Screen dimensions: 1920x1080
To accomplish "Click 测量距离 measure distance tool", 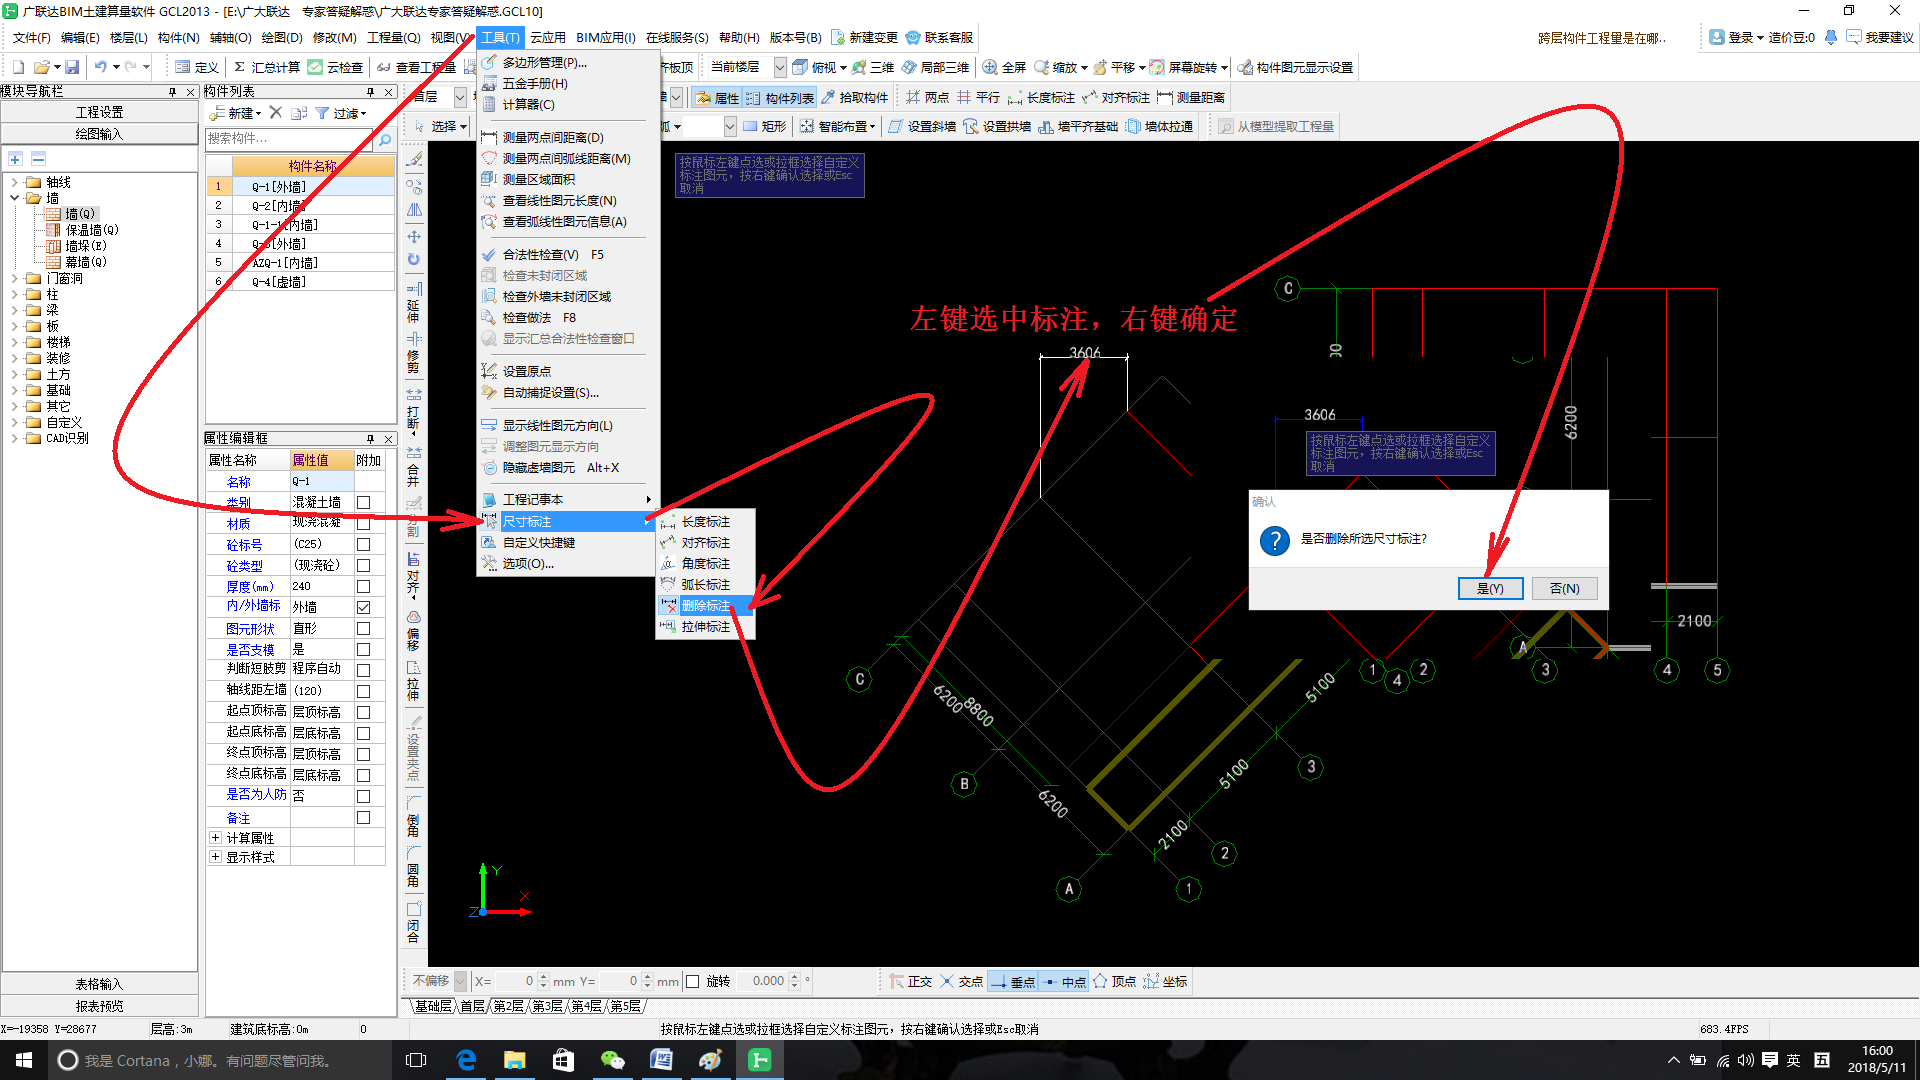I will (x=1191, y=97).
